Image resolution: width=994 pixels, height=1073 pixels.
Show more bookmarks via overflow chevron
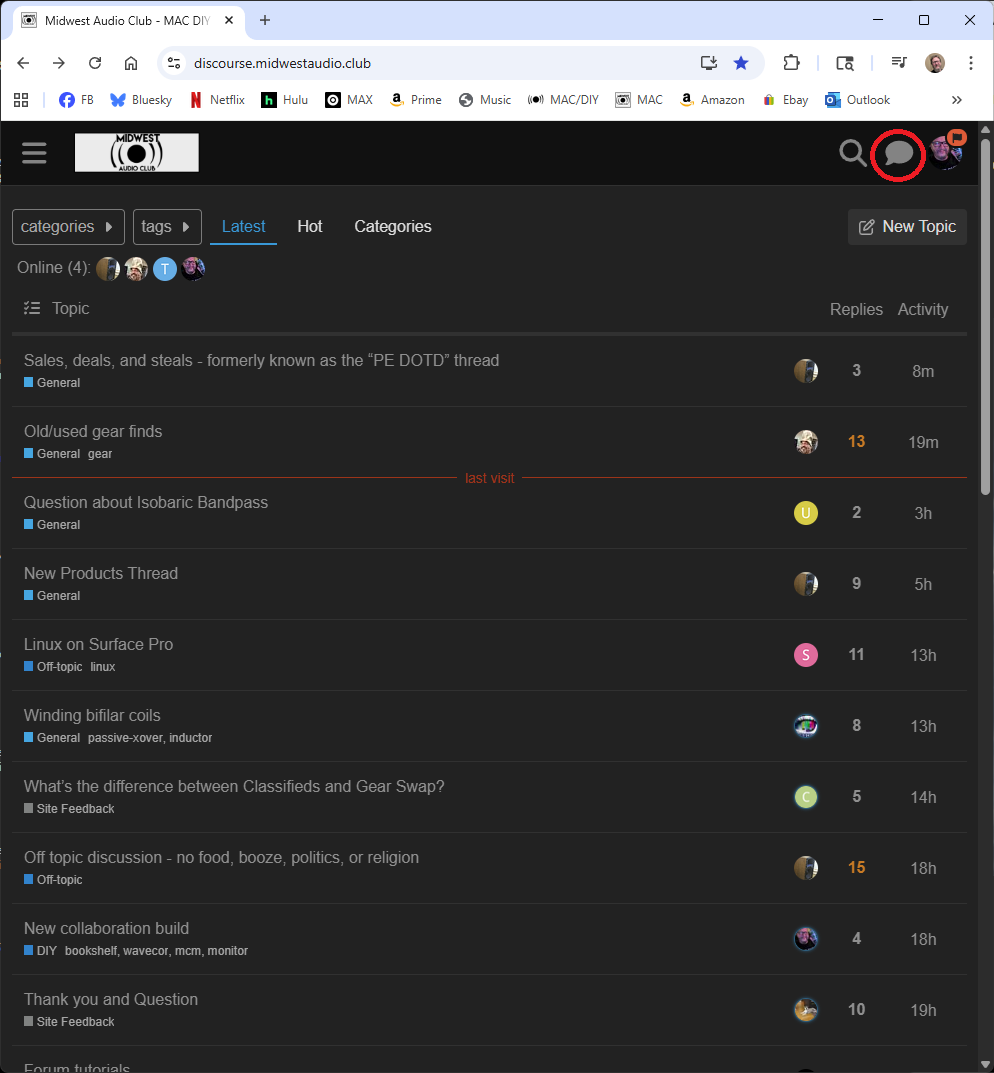click(x=957, y=100)
